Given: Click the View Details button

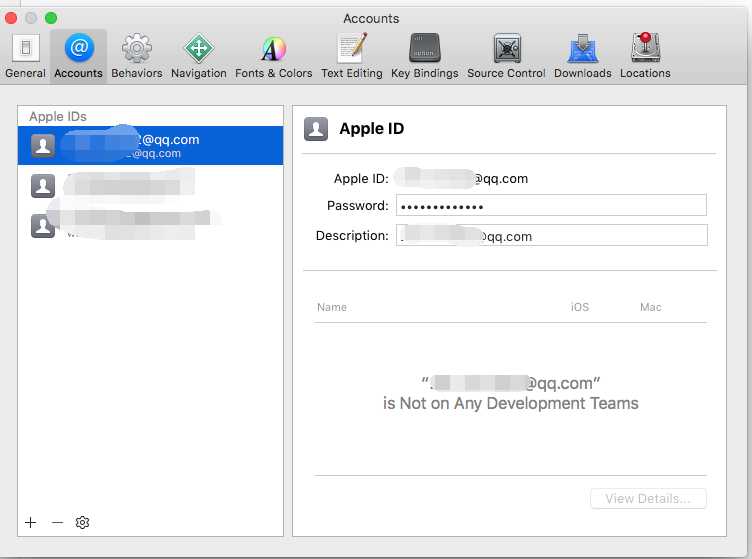Looking at the screenshot, I should [x=648, y=499].
